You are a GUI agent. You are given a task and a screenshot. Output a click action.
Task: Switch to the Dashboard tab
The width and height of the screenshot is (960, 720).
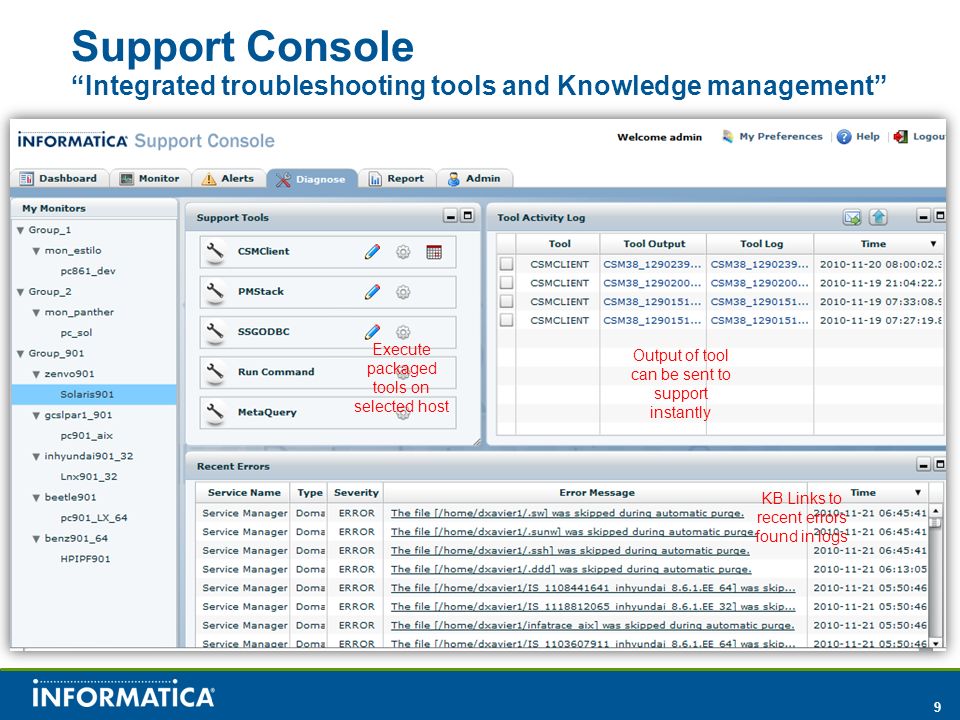click(59, 178)
